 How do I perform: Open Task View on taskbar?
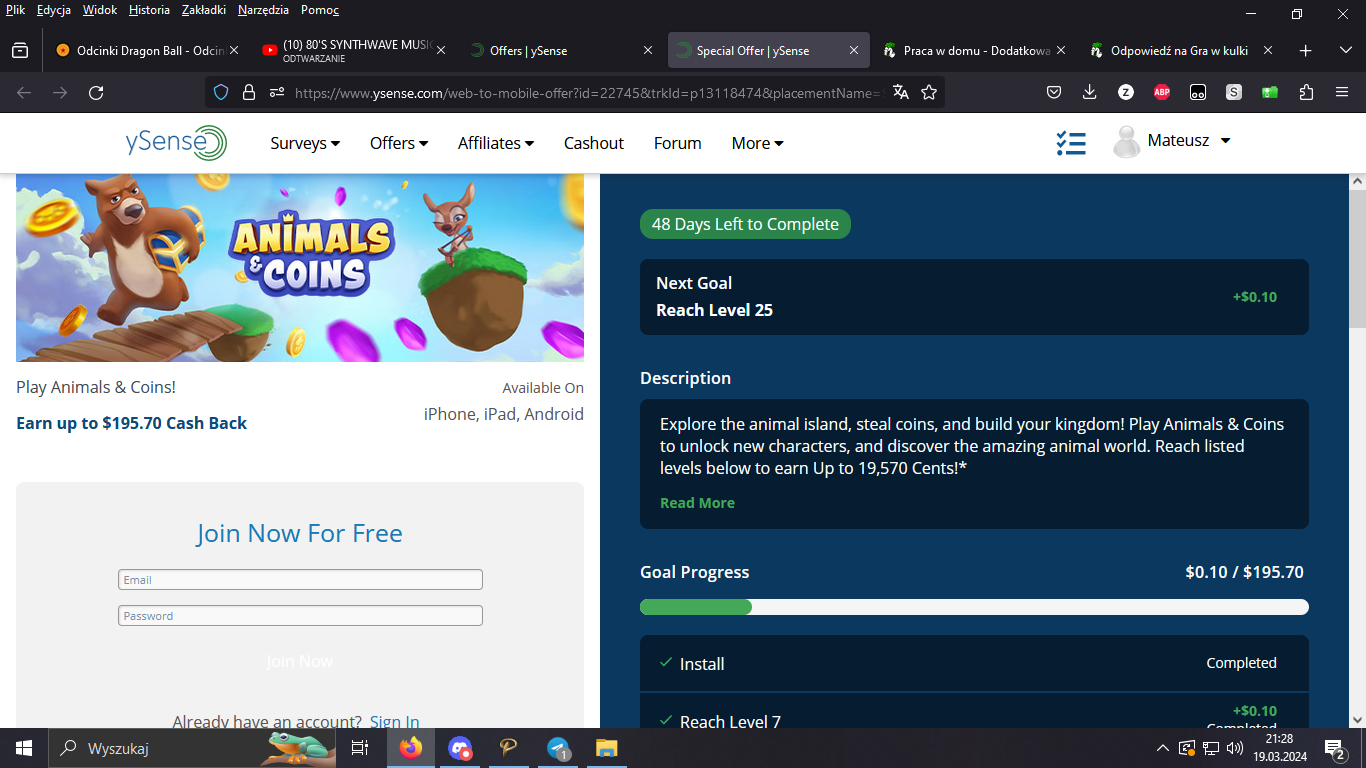pos(360,748)
